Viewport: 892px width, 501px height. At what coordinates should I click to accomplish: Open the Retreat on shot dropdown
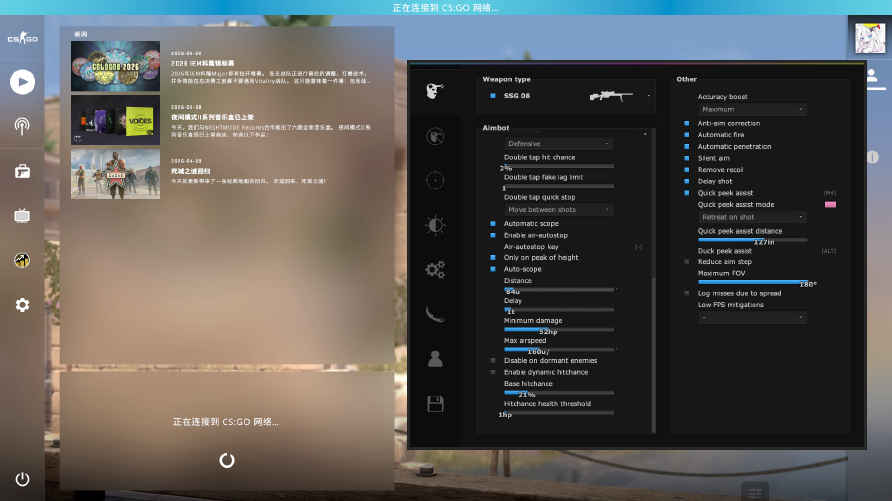[x=752, y=217]
